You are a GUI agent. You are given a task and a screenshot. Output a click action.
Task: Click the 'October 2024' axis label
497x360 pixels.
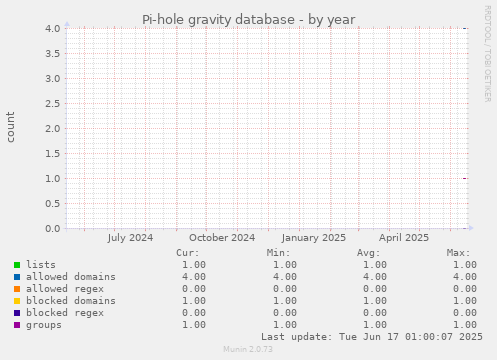[222, 238]
